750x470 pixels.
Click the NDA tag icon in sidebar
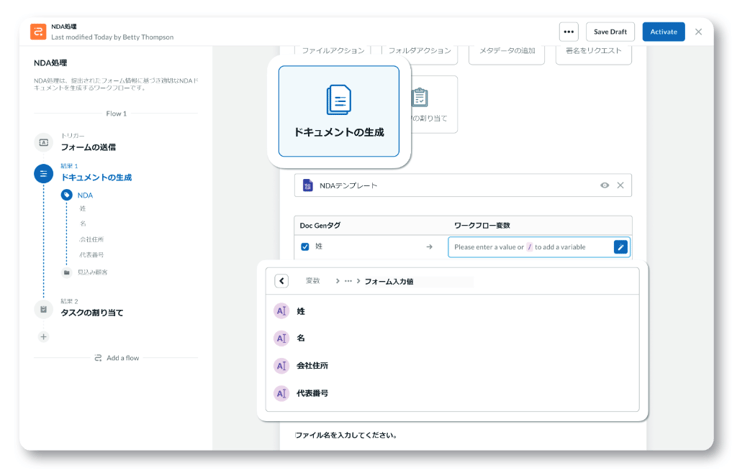67,195
